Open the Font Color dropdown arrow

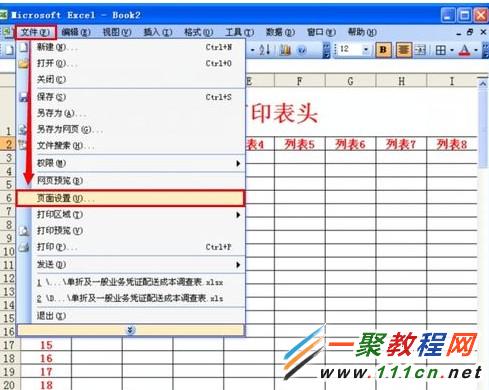(476, 50)
